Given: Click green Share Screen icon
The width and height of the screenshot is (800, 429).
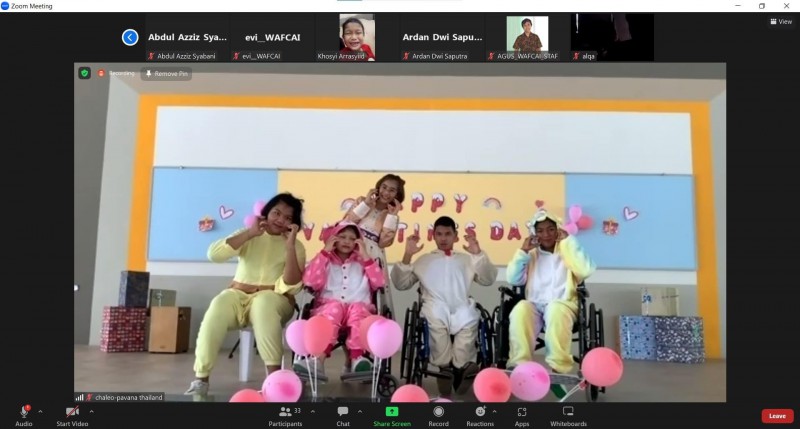Looking at the screenshot, I should click(392, 412).
